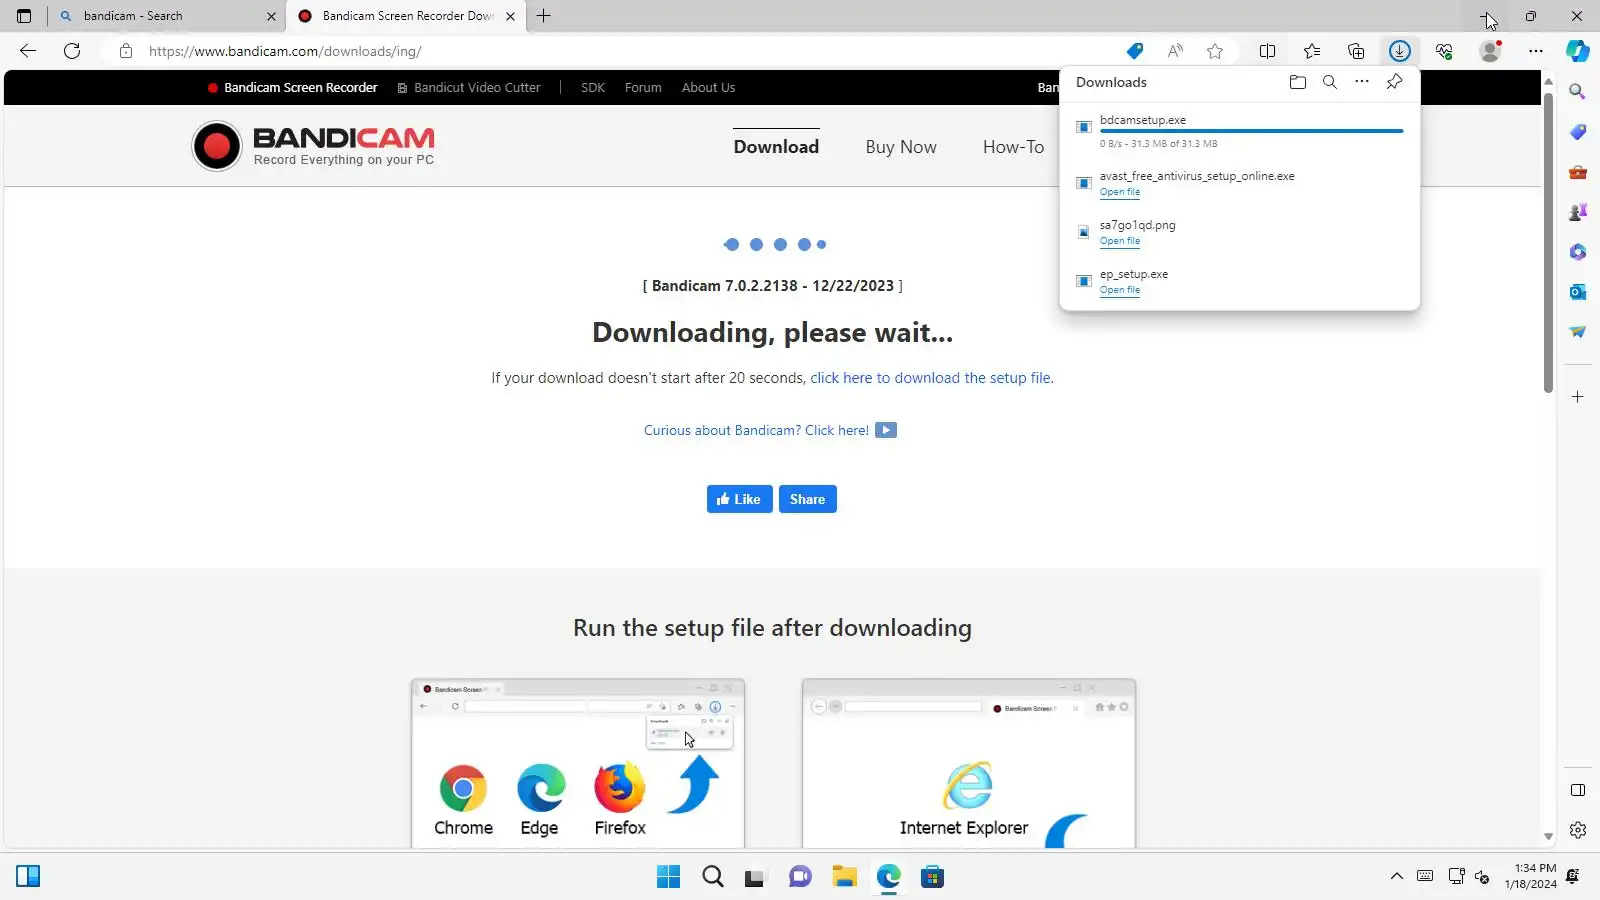Screen dimensions: 1600x900
Task: Open the About Us link
Action: coord(708,87)
